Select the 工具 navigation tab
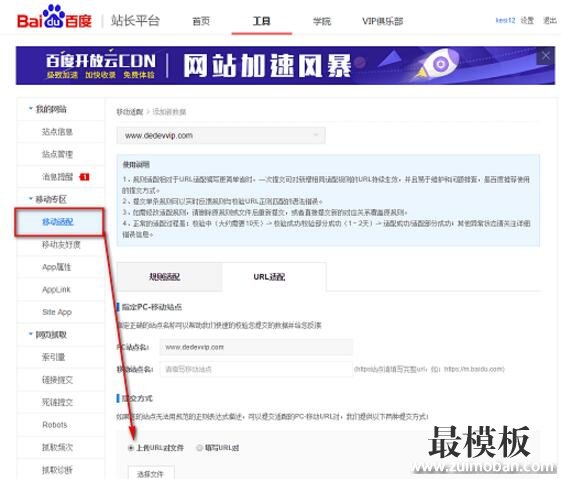The height and width of the screenshot is (479, 562). coord(261,22)
